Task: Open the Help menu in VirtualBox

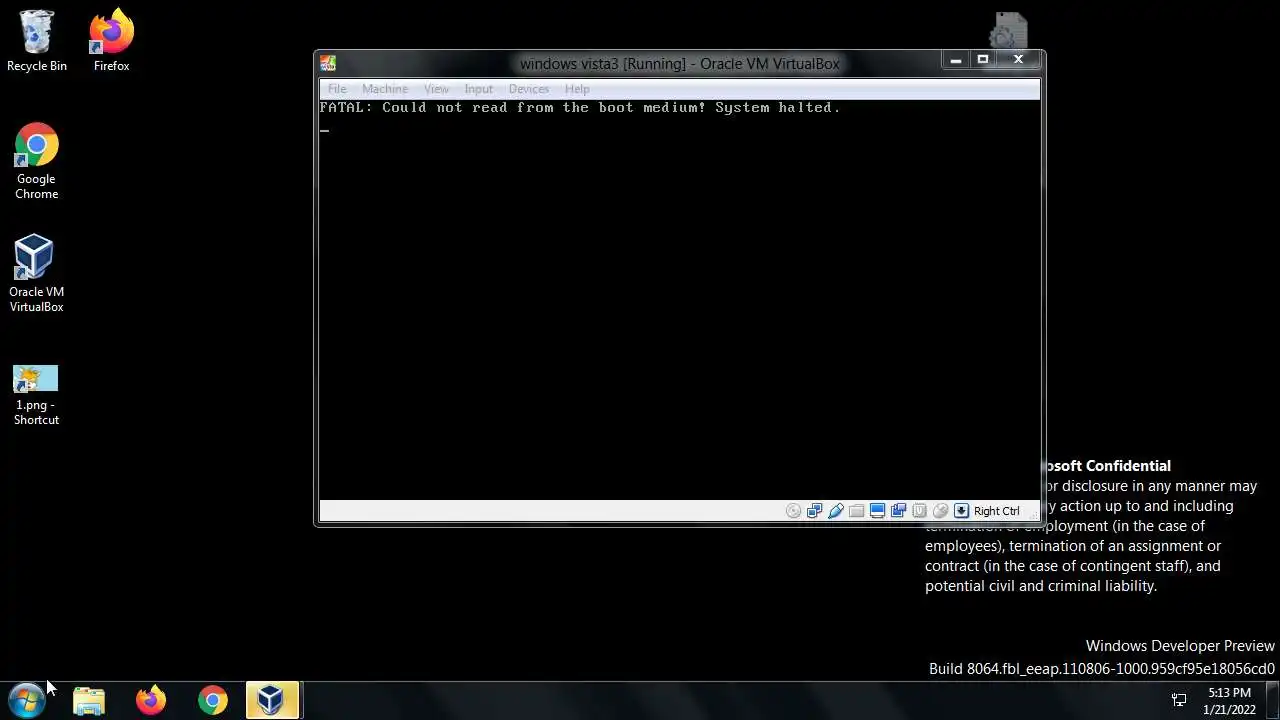Action: click(x=577, y=89)
